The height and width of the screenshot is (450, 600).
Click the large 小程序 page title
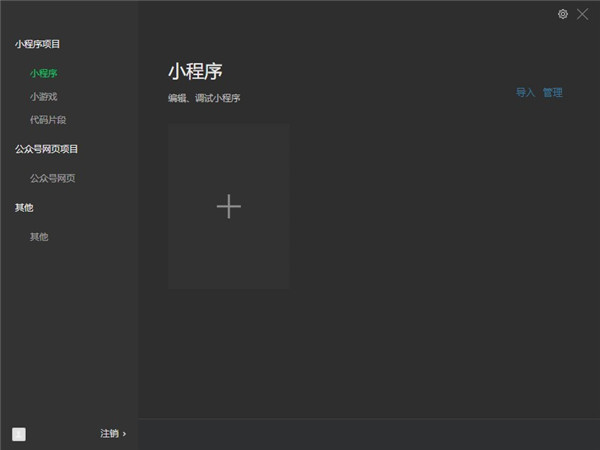pos(195,71)
